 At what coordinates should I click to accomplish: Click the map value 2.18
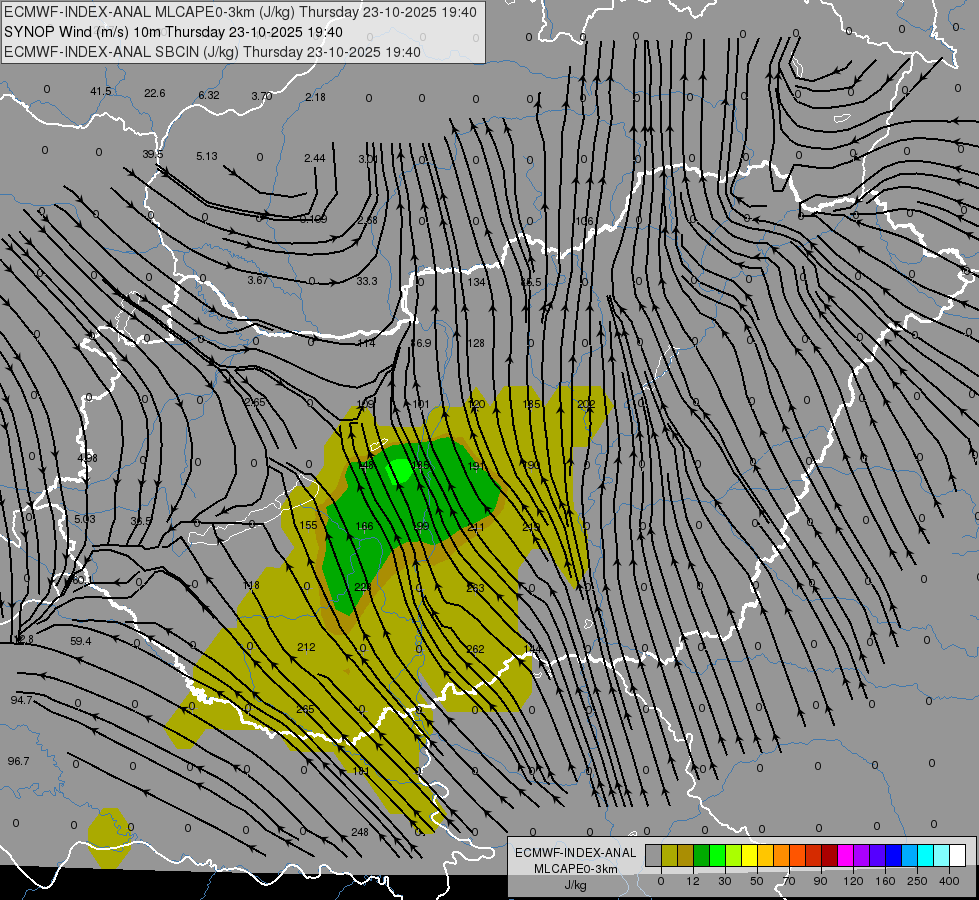315,97
